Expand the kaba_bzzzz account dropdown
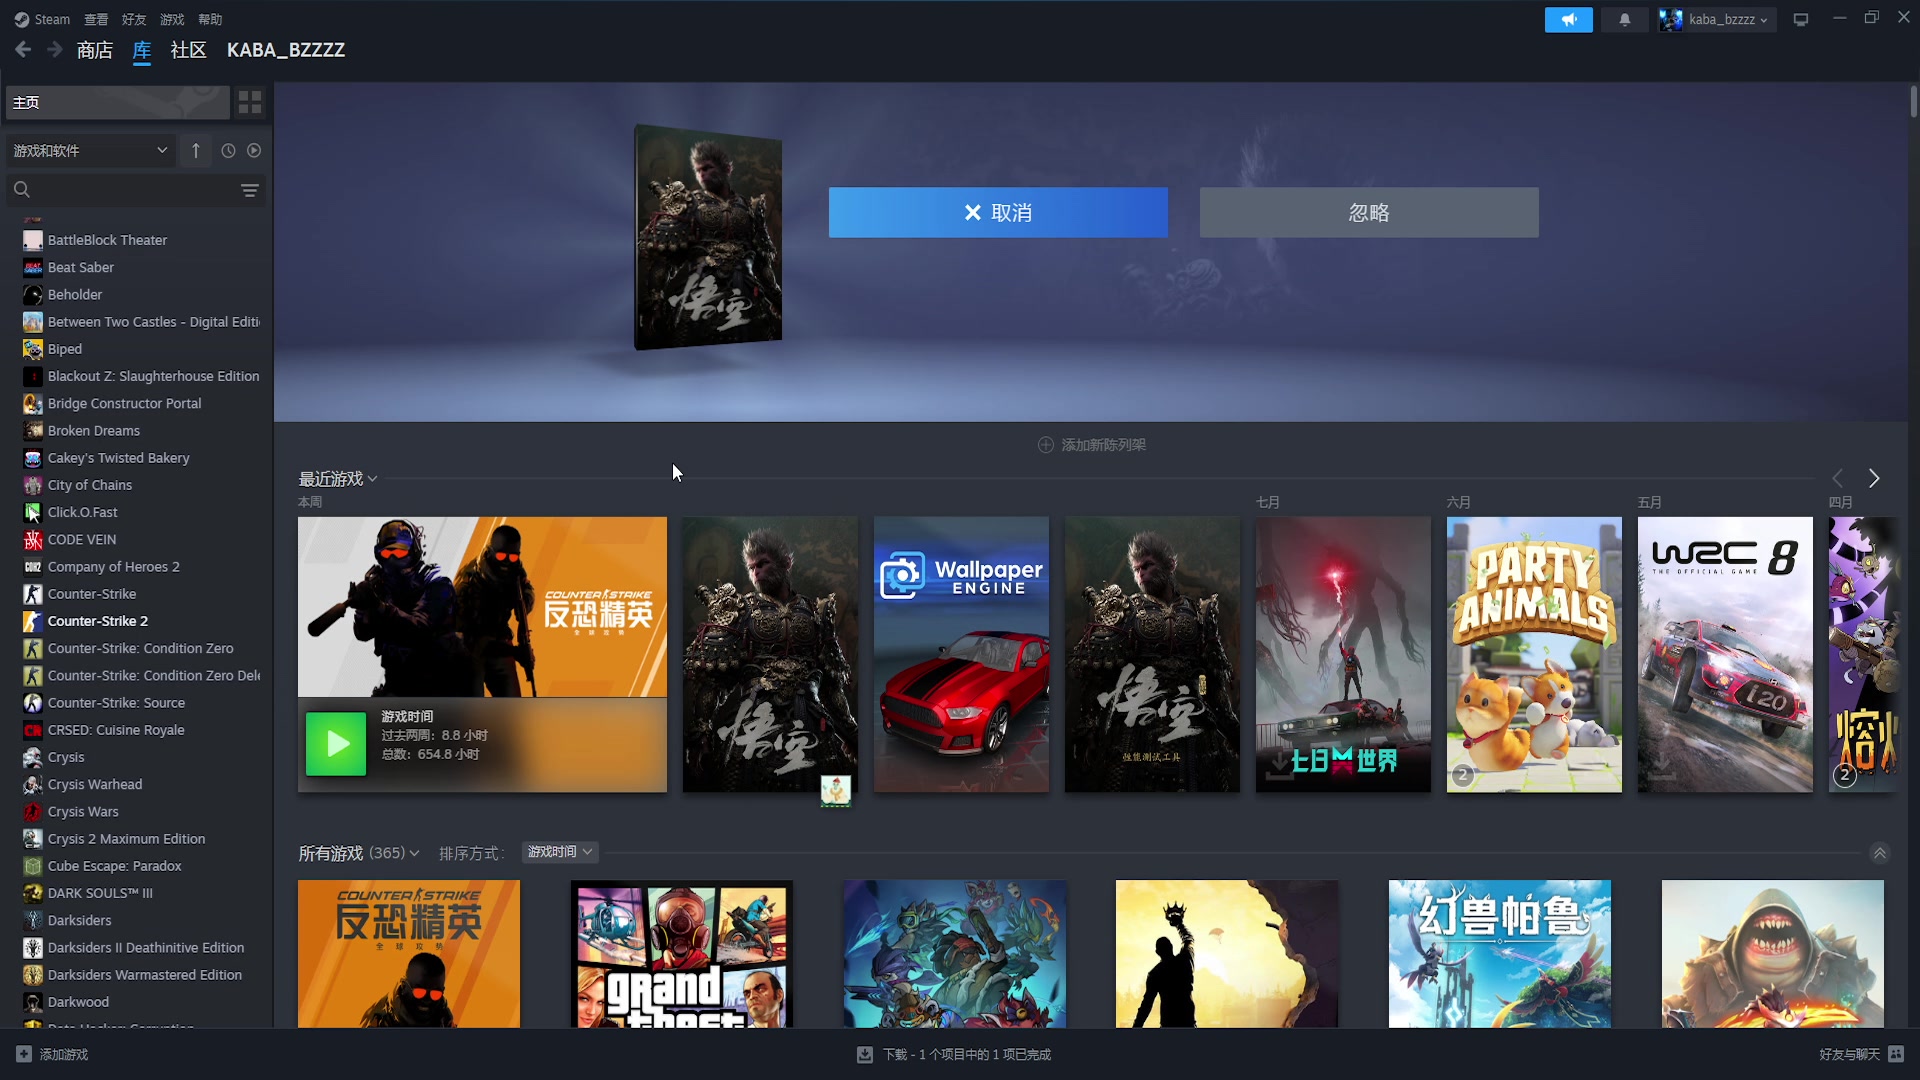 tap(1716, 19)
